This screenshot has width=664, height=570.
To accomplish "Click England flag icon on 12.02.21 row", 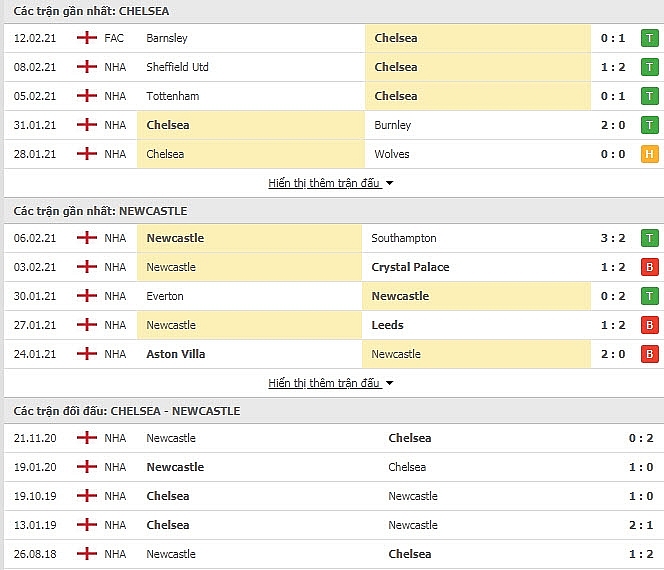I will point(87,38).
